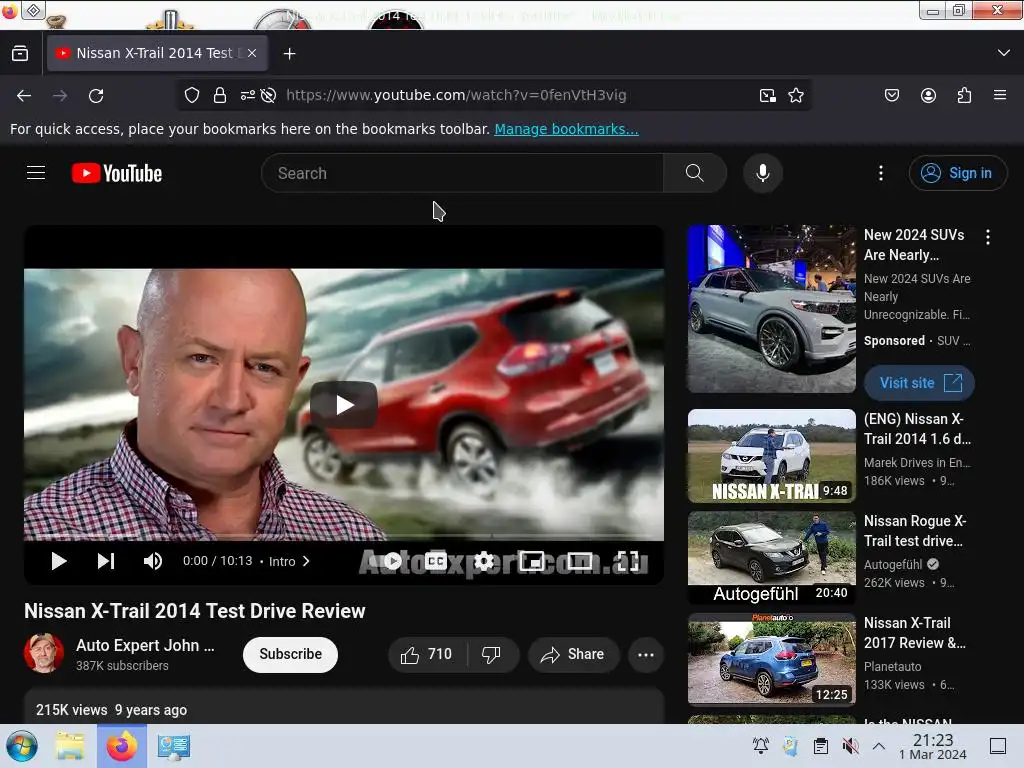
Task: Mute the video player volume
Action: point(153,561)
